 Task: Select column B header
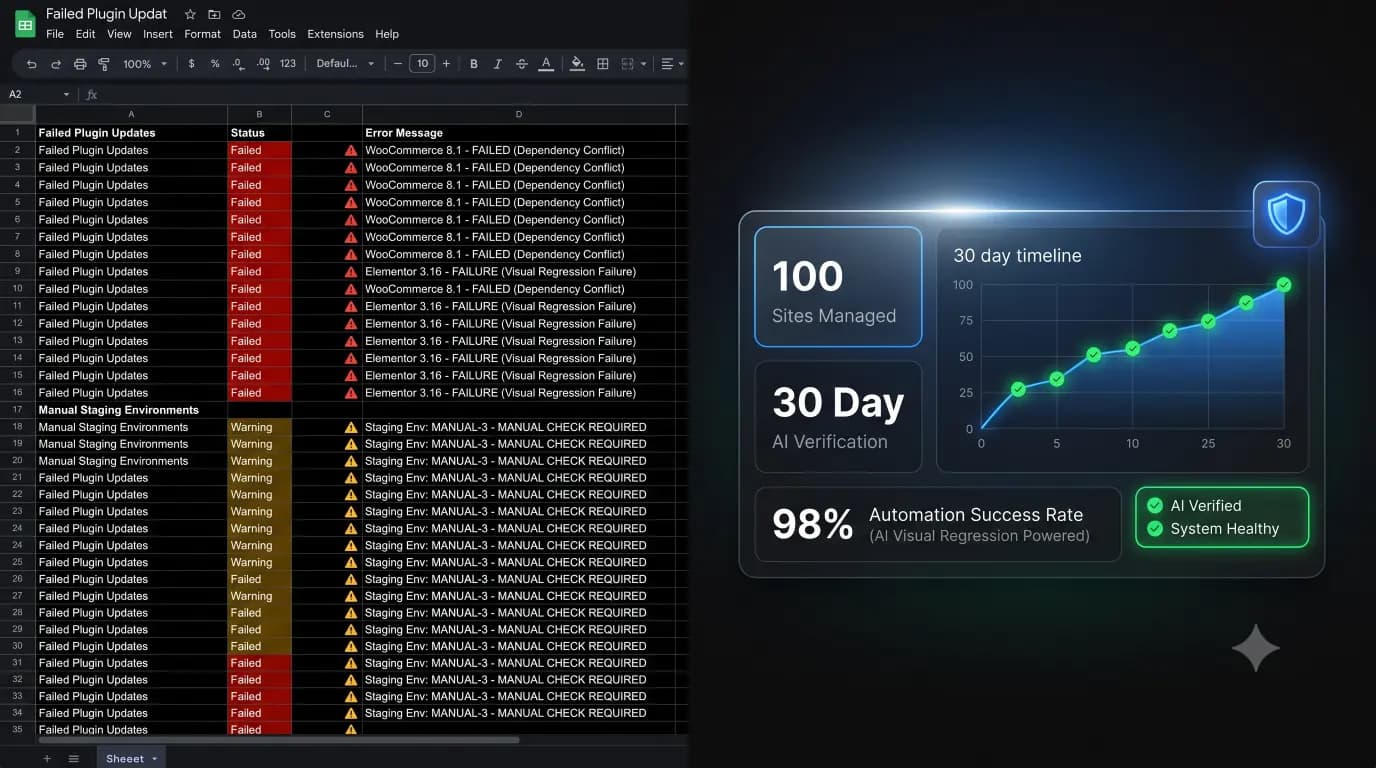click(x=259, y=114)
